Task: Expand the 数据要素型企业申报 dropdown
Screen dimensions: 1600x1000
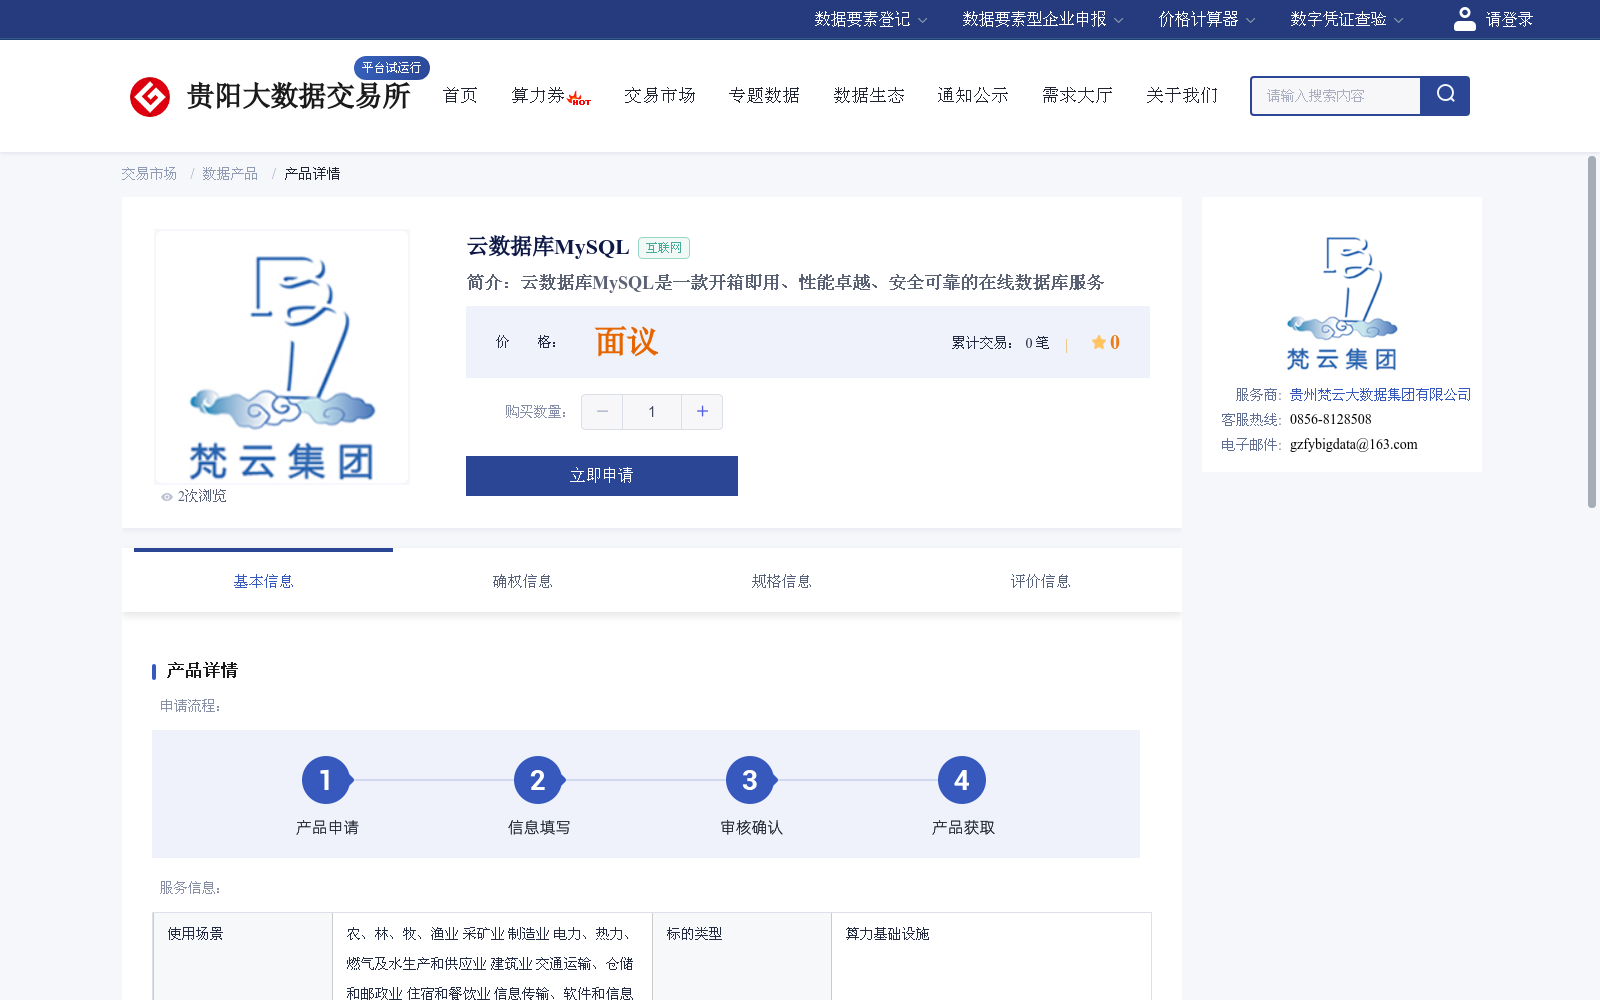Action: point(1042,19)
